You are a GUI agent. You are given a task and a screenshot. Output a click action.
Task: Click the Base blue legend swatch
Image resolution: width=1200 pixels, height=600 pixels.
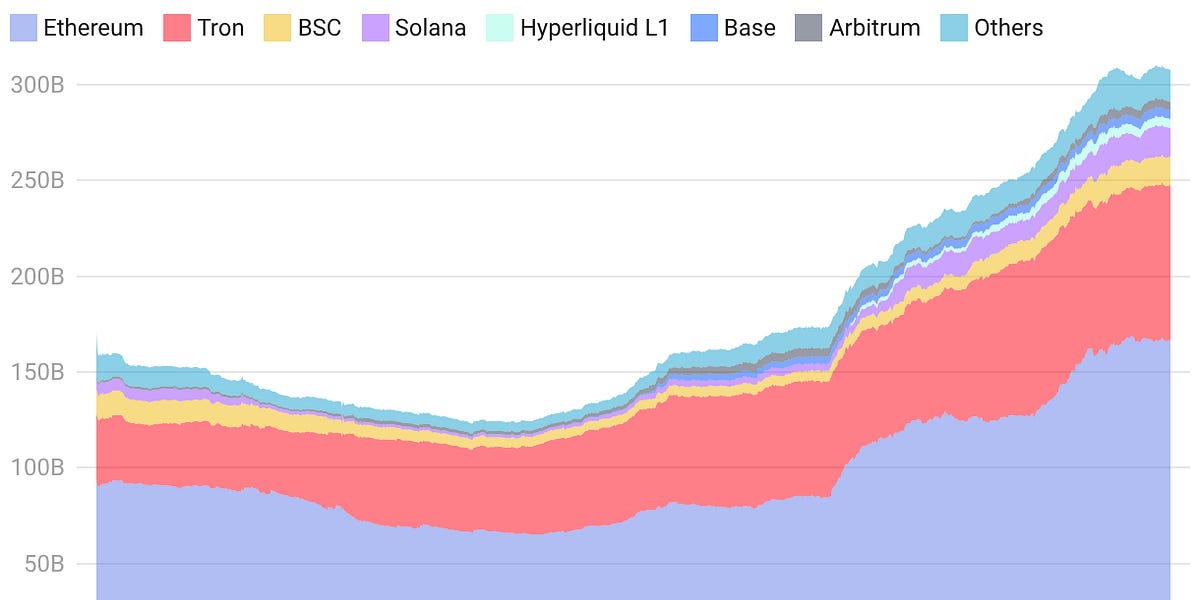pos(704,27)
